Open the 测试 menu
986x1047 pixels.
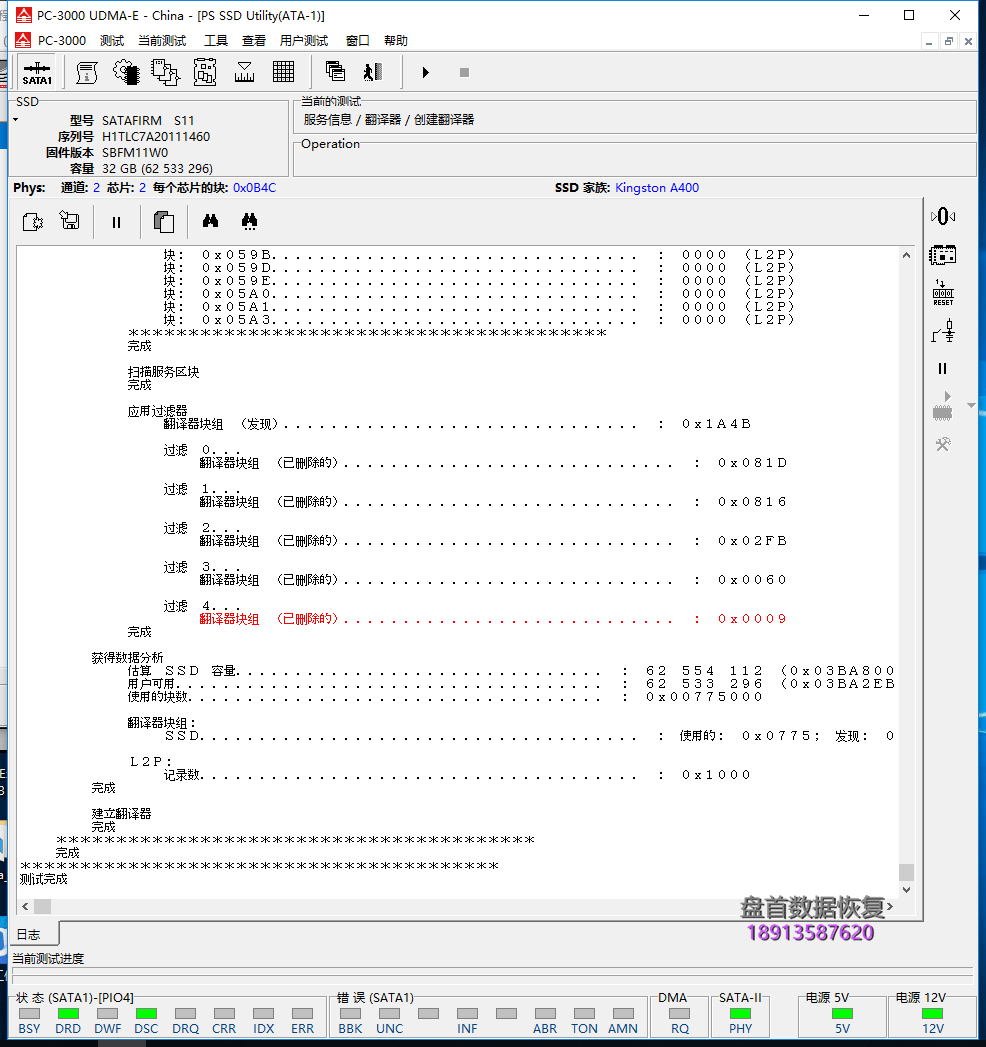[x=112, y=41]
